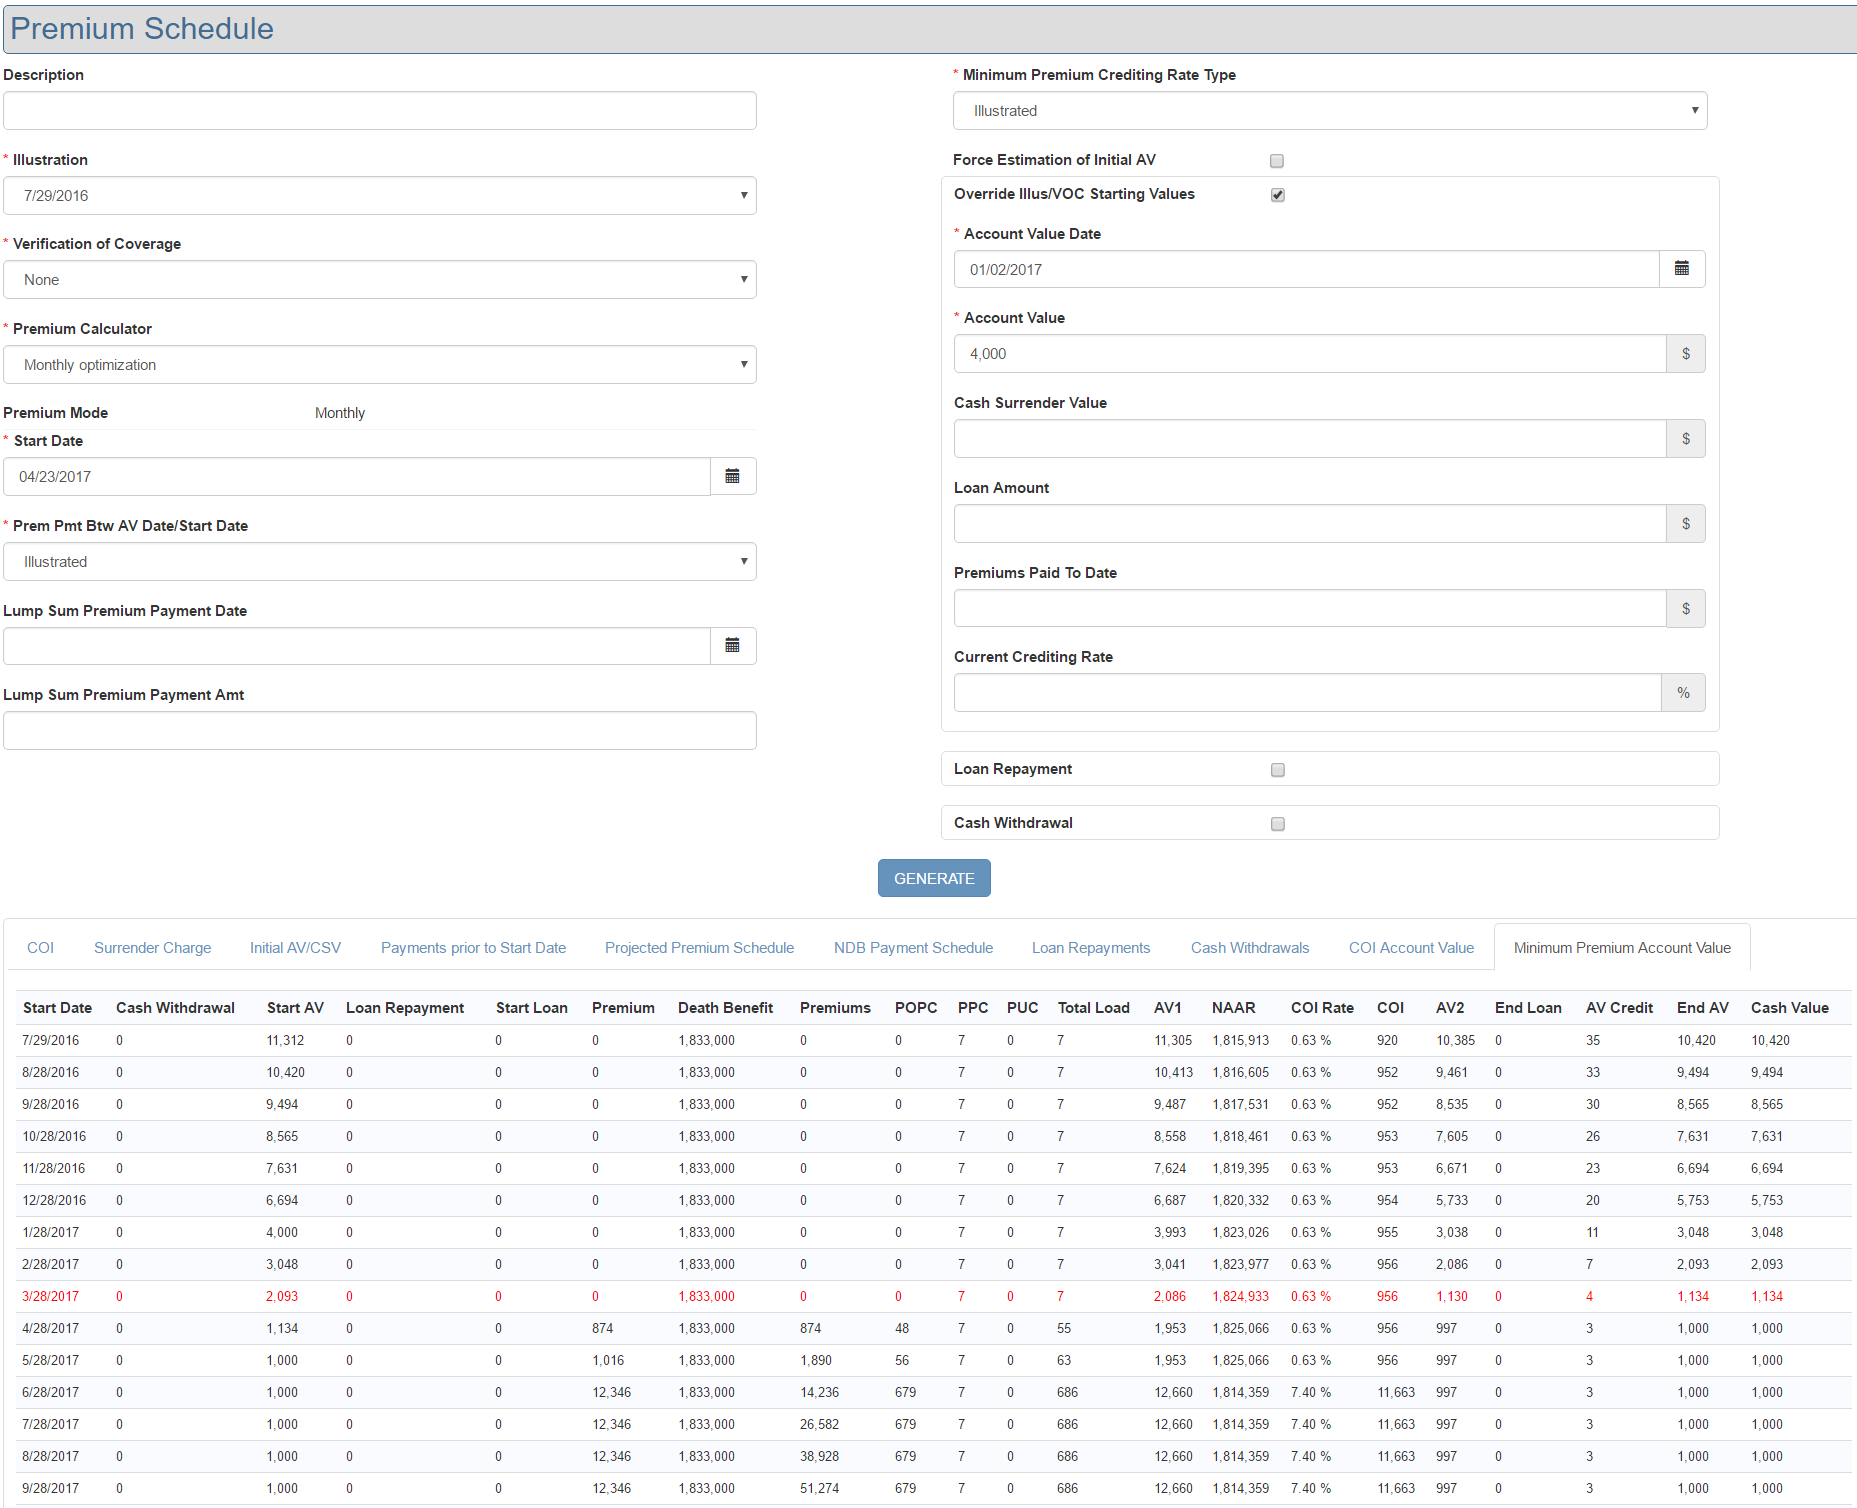This screenshot has height=1508, width=1857.
Task: Open the Projected Premium Schedule tab
Action: pyautogui.click(x=699, y=948)
